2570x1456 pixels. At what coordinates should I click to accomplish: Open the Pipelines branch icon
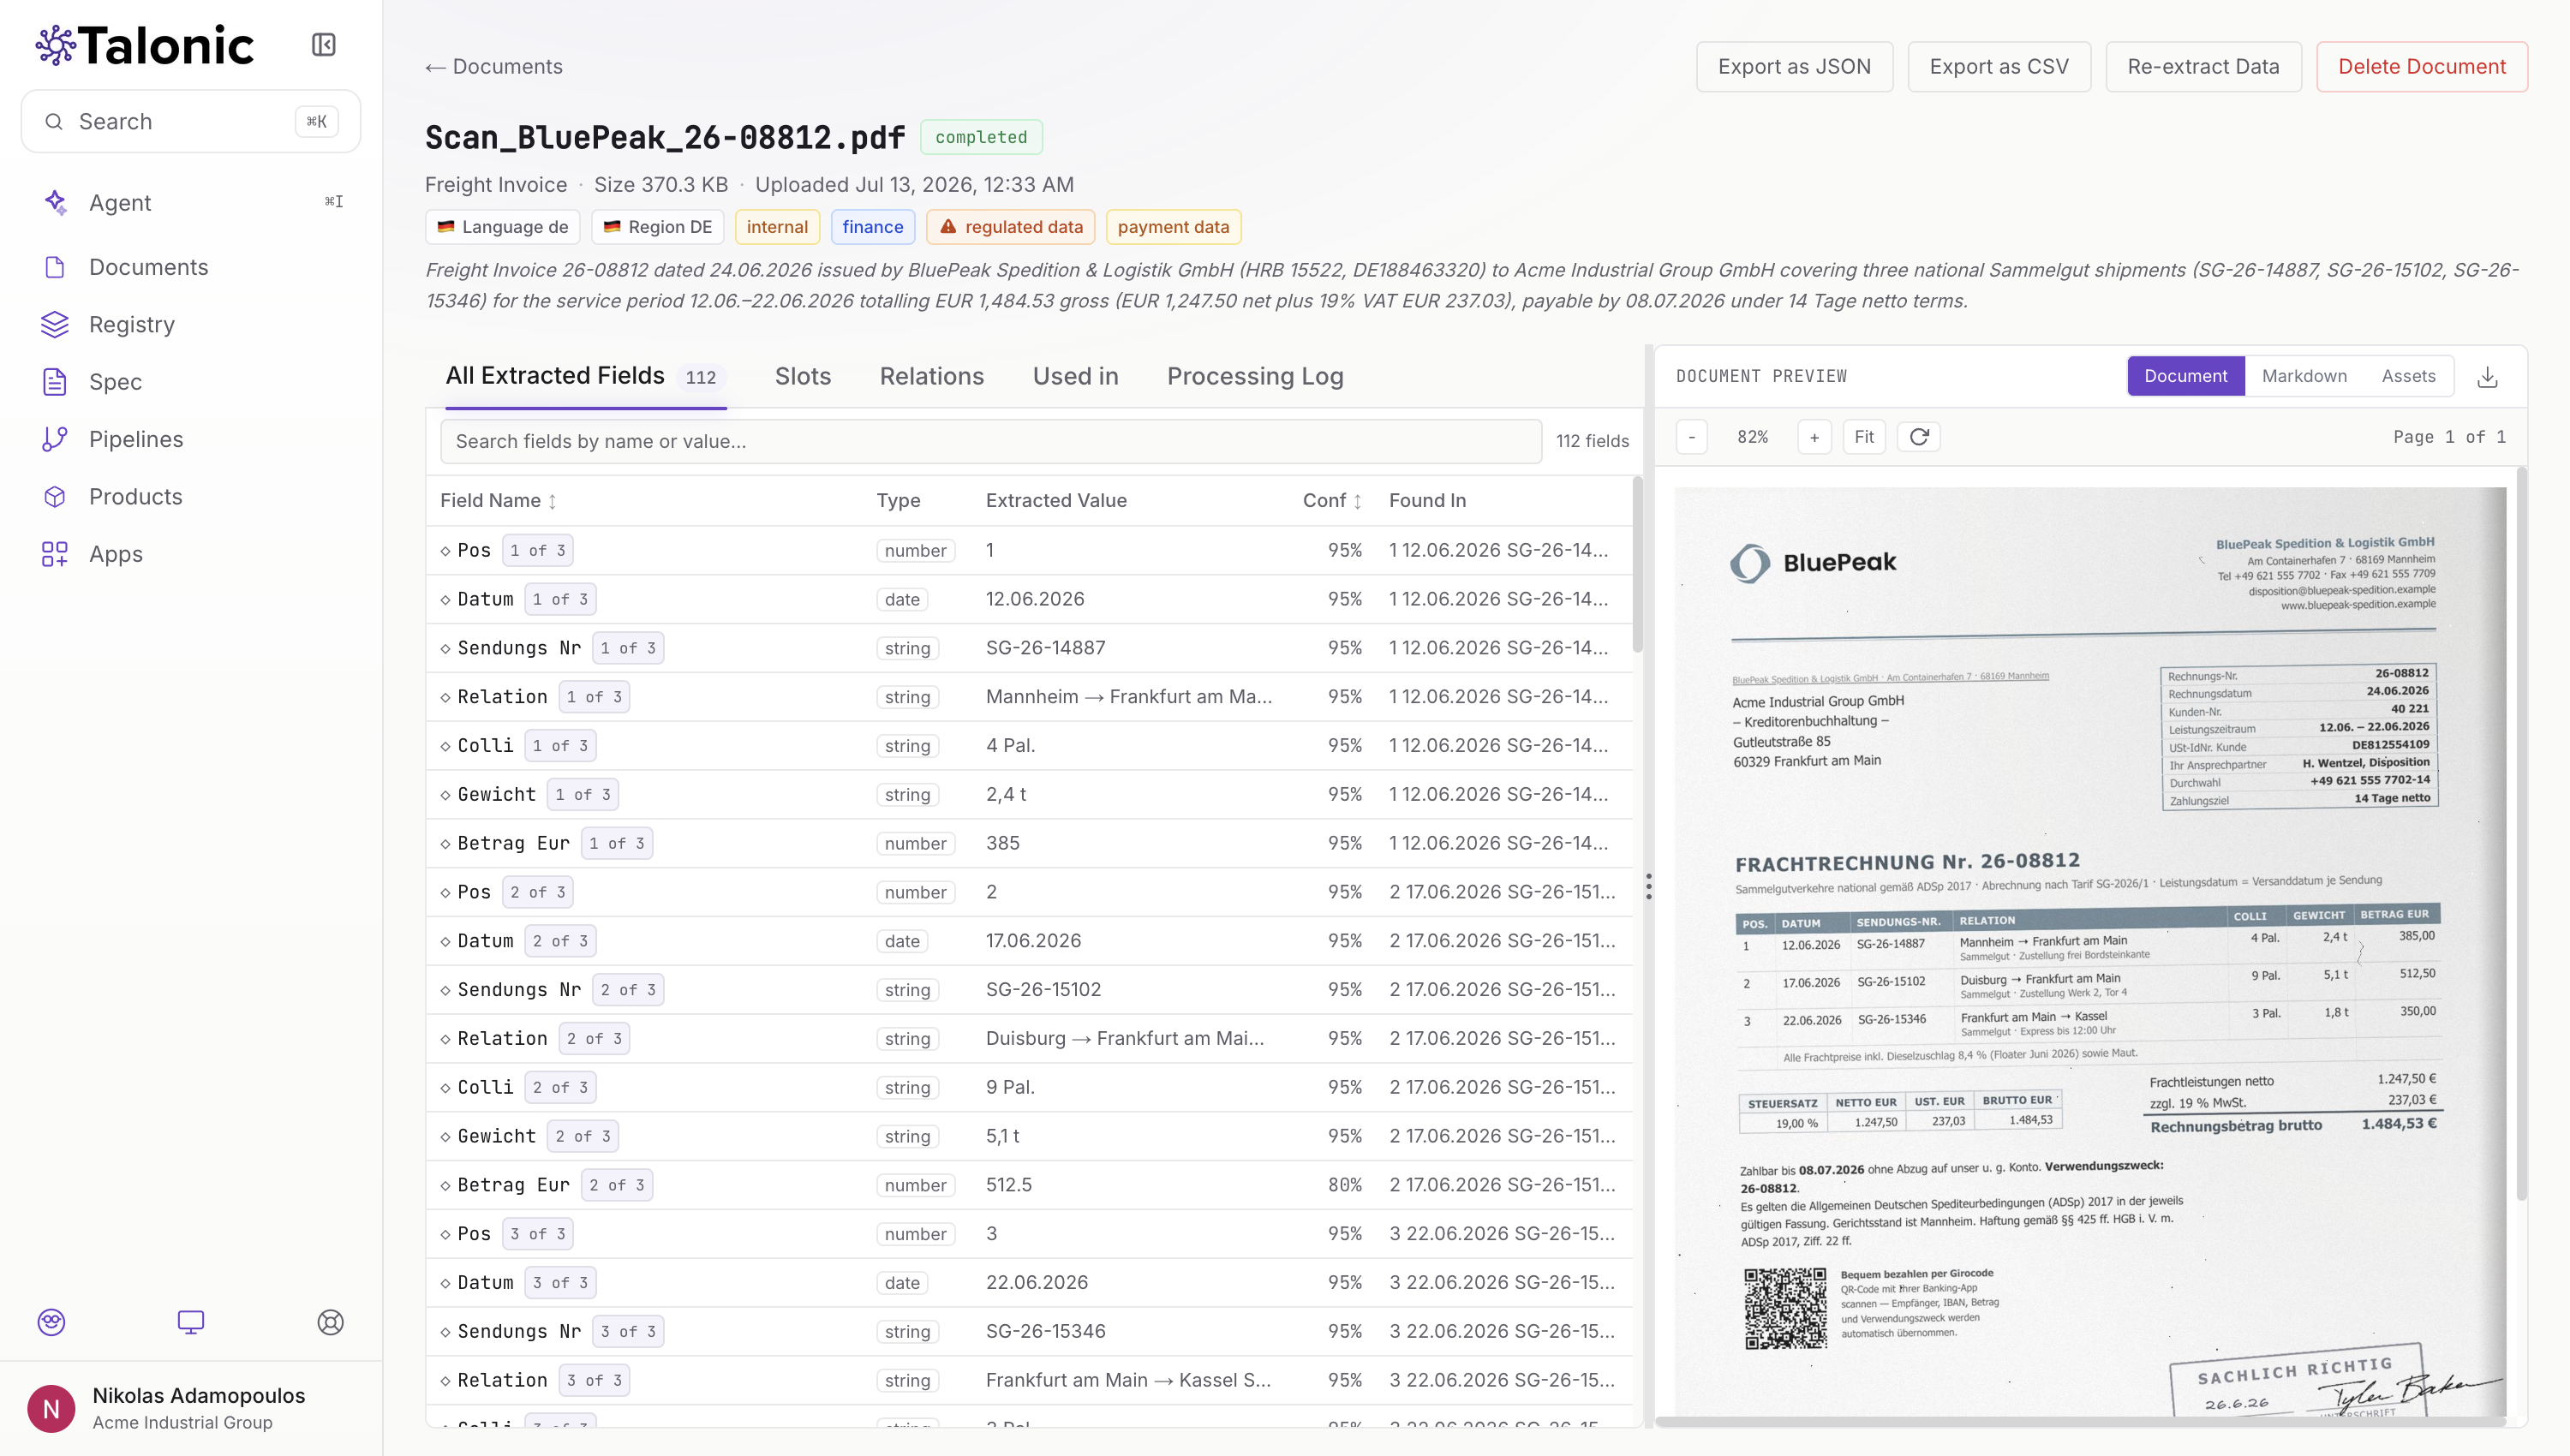55,439
